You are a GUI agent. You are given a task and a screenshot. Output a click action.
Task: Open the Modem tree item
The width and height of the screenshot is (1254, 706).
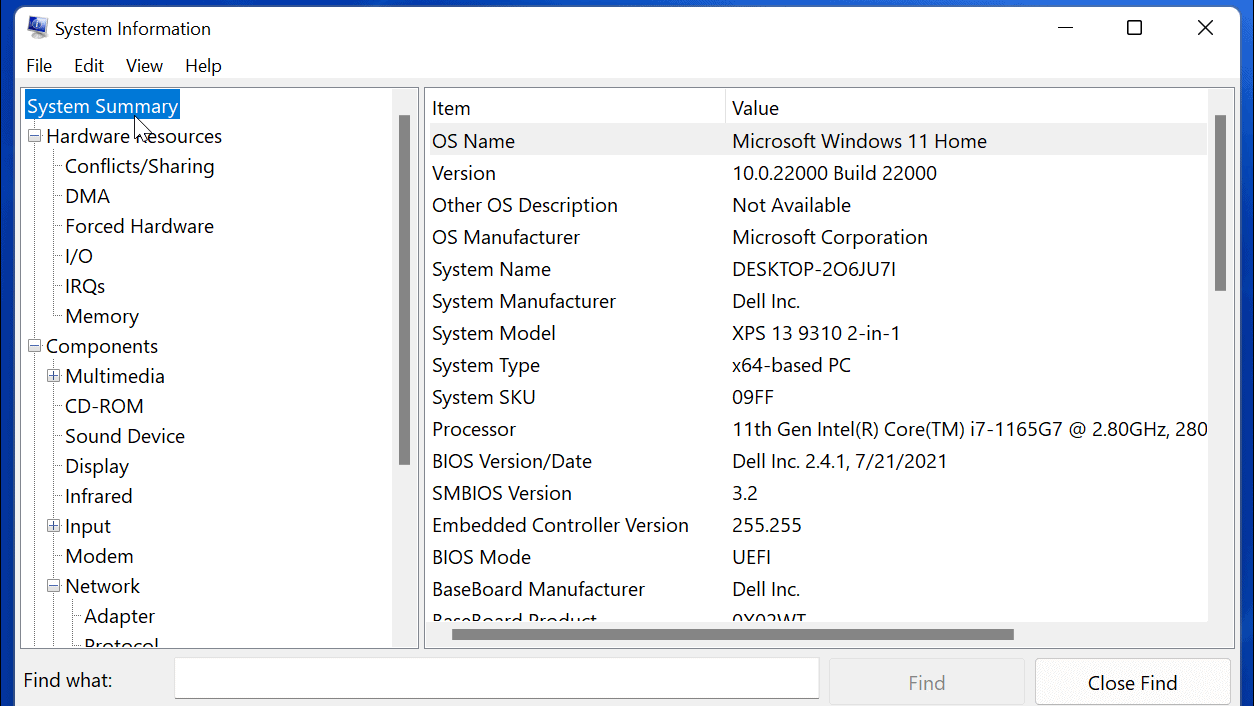[99, 556]
